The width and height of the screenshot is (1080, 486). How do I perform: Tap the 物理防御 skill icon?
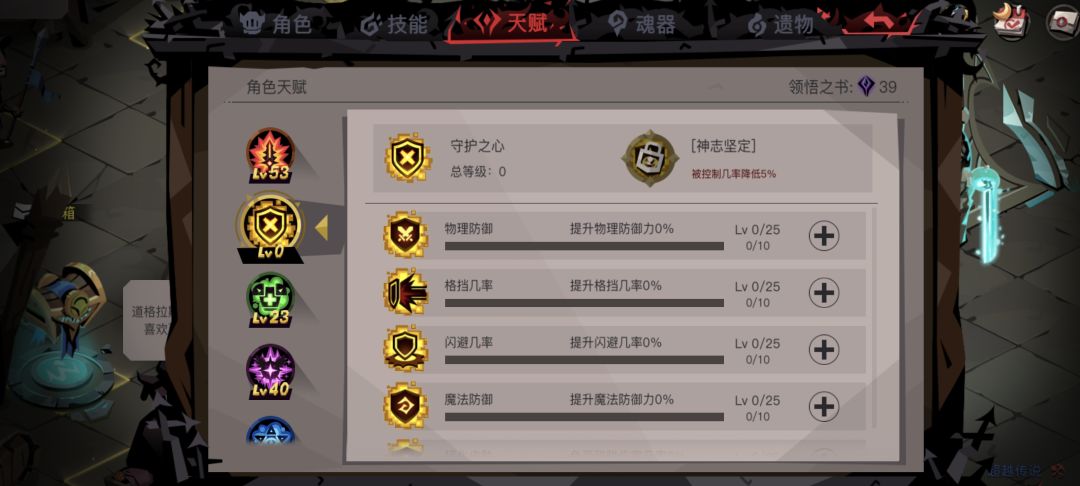coord(405,235)
